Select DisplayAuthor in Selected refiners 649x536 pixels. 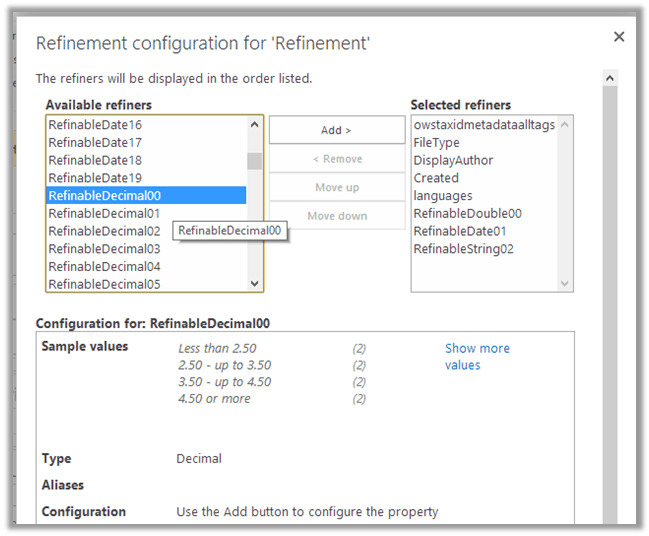coord(453,160)
